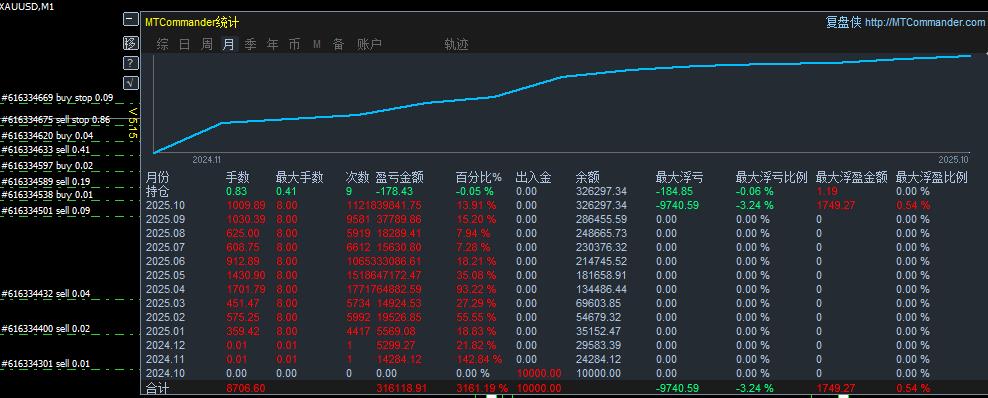Open the 币 symbol tab
The image size is (988, 398).
[x=295, y=45]
